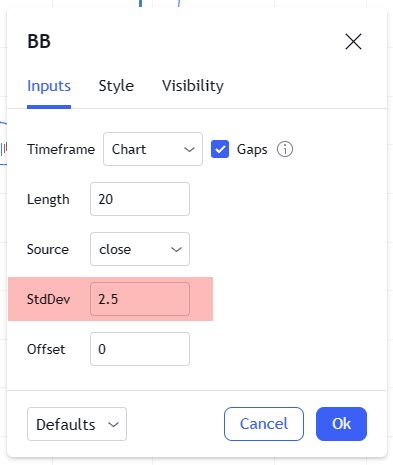This screenshot has height=465, width=393.
Task: Expand the Source close dropdown
Action: 140,249
